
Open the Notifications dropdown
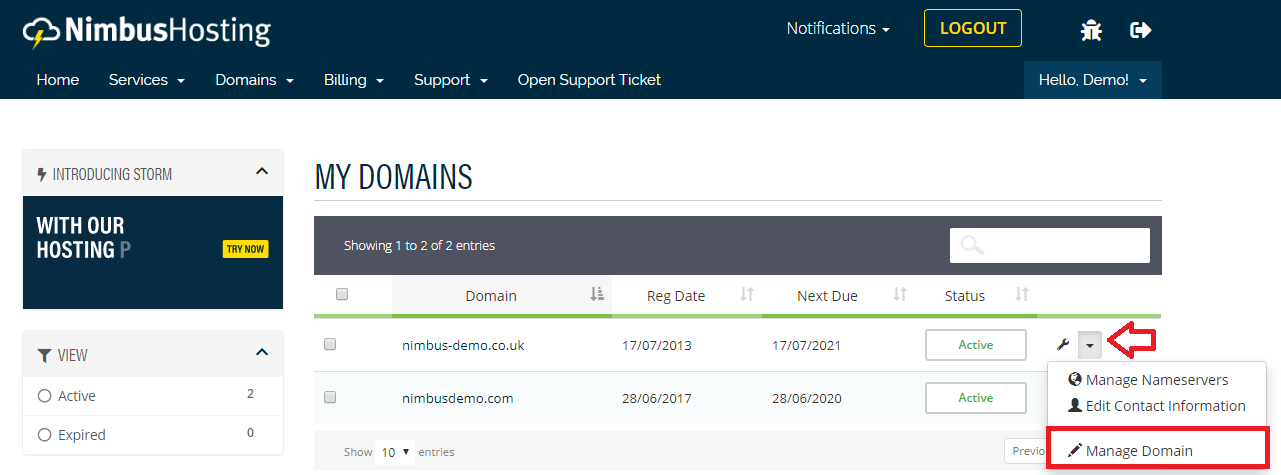(x=838, y=28)
